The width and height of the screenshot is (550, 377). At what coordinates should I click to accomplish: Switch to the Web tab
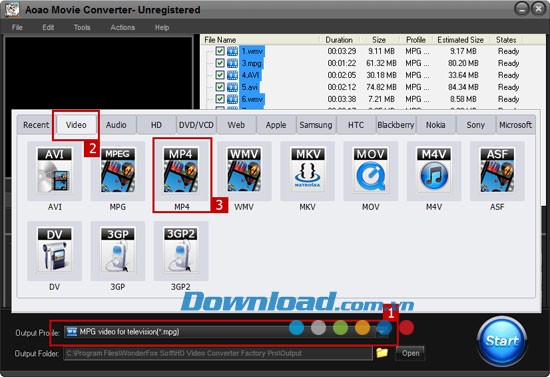pos(236,125)
